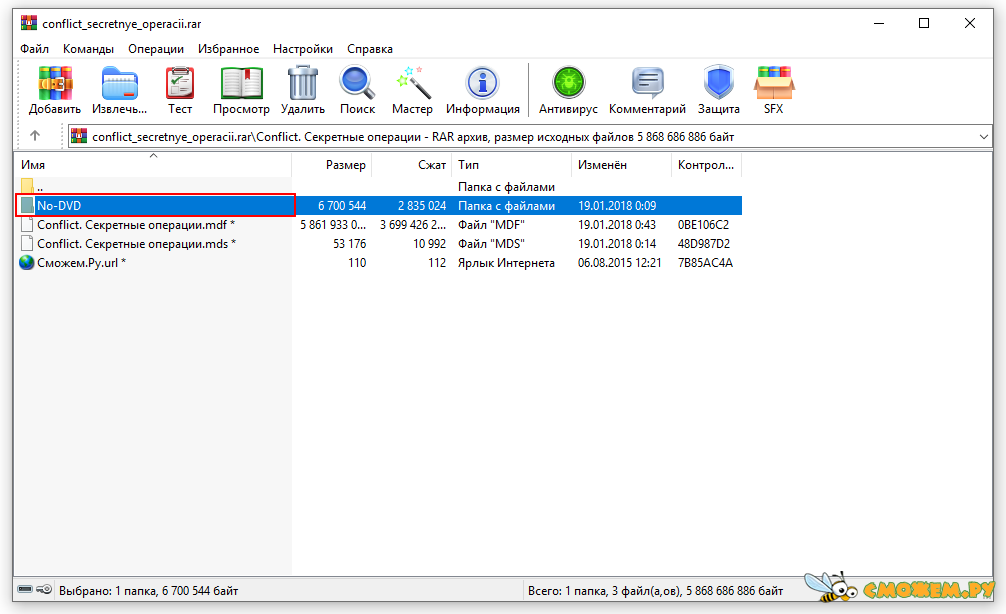1006x614 pixels.
Task: Sort by the Сжат column header
Action: tap(412, 165)
